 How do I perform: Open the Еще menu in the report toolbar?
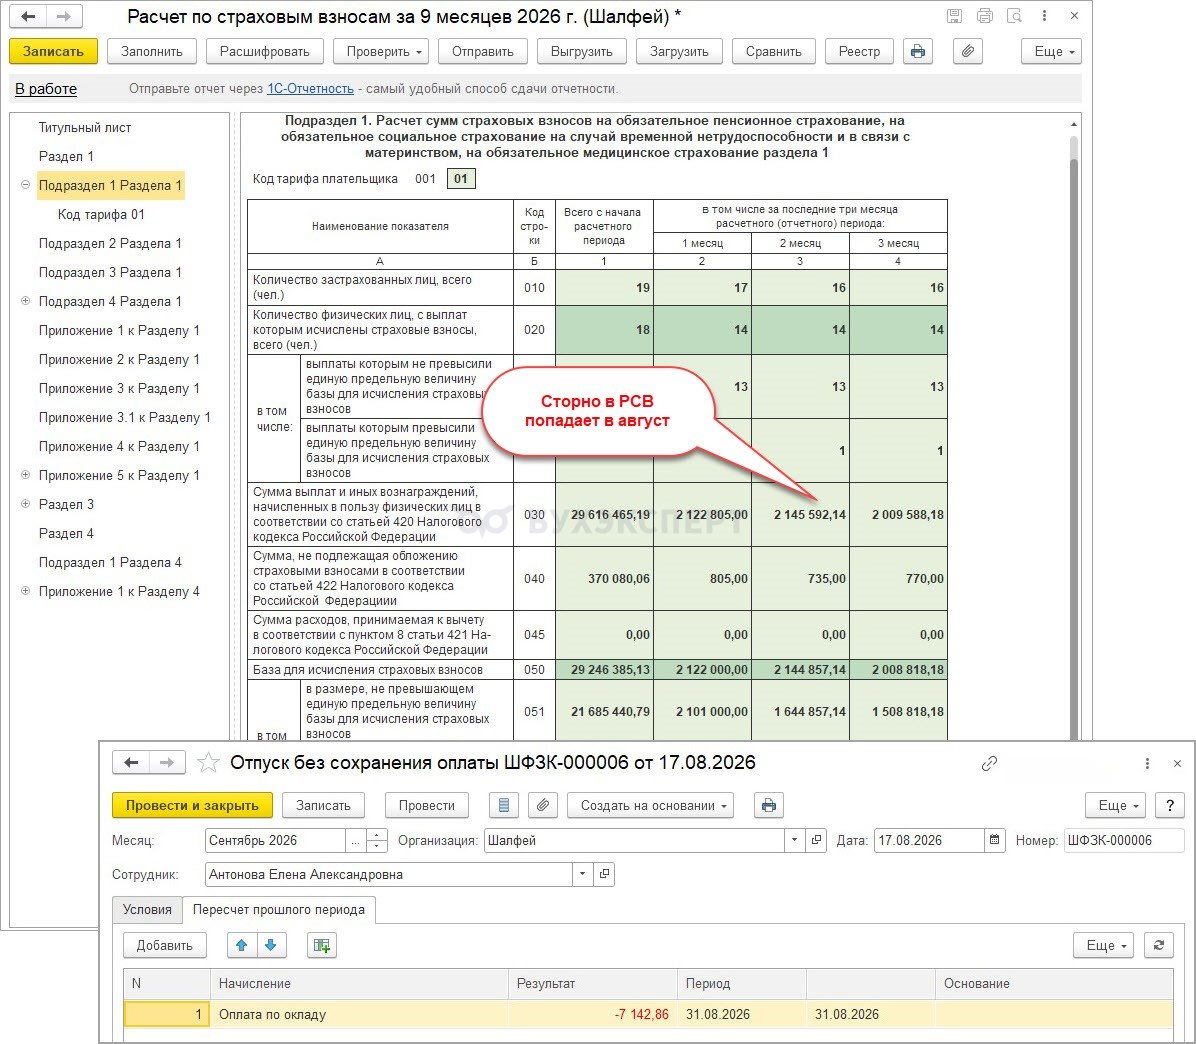point(1051,52)
